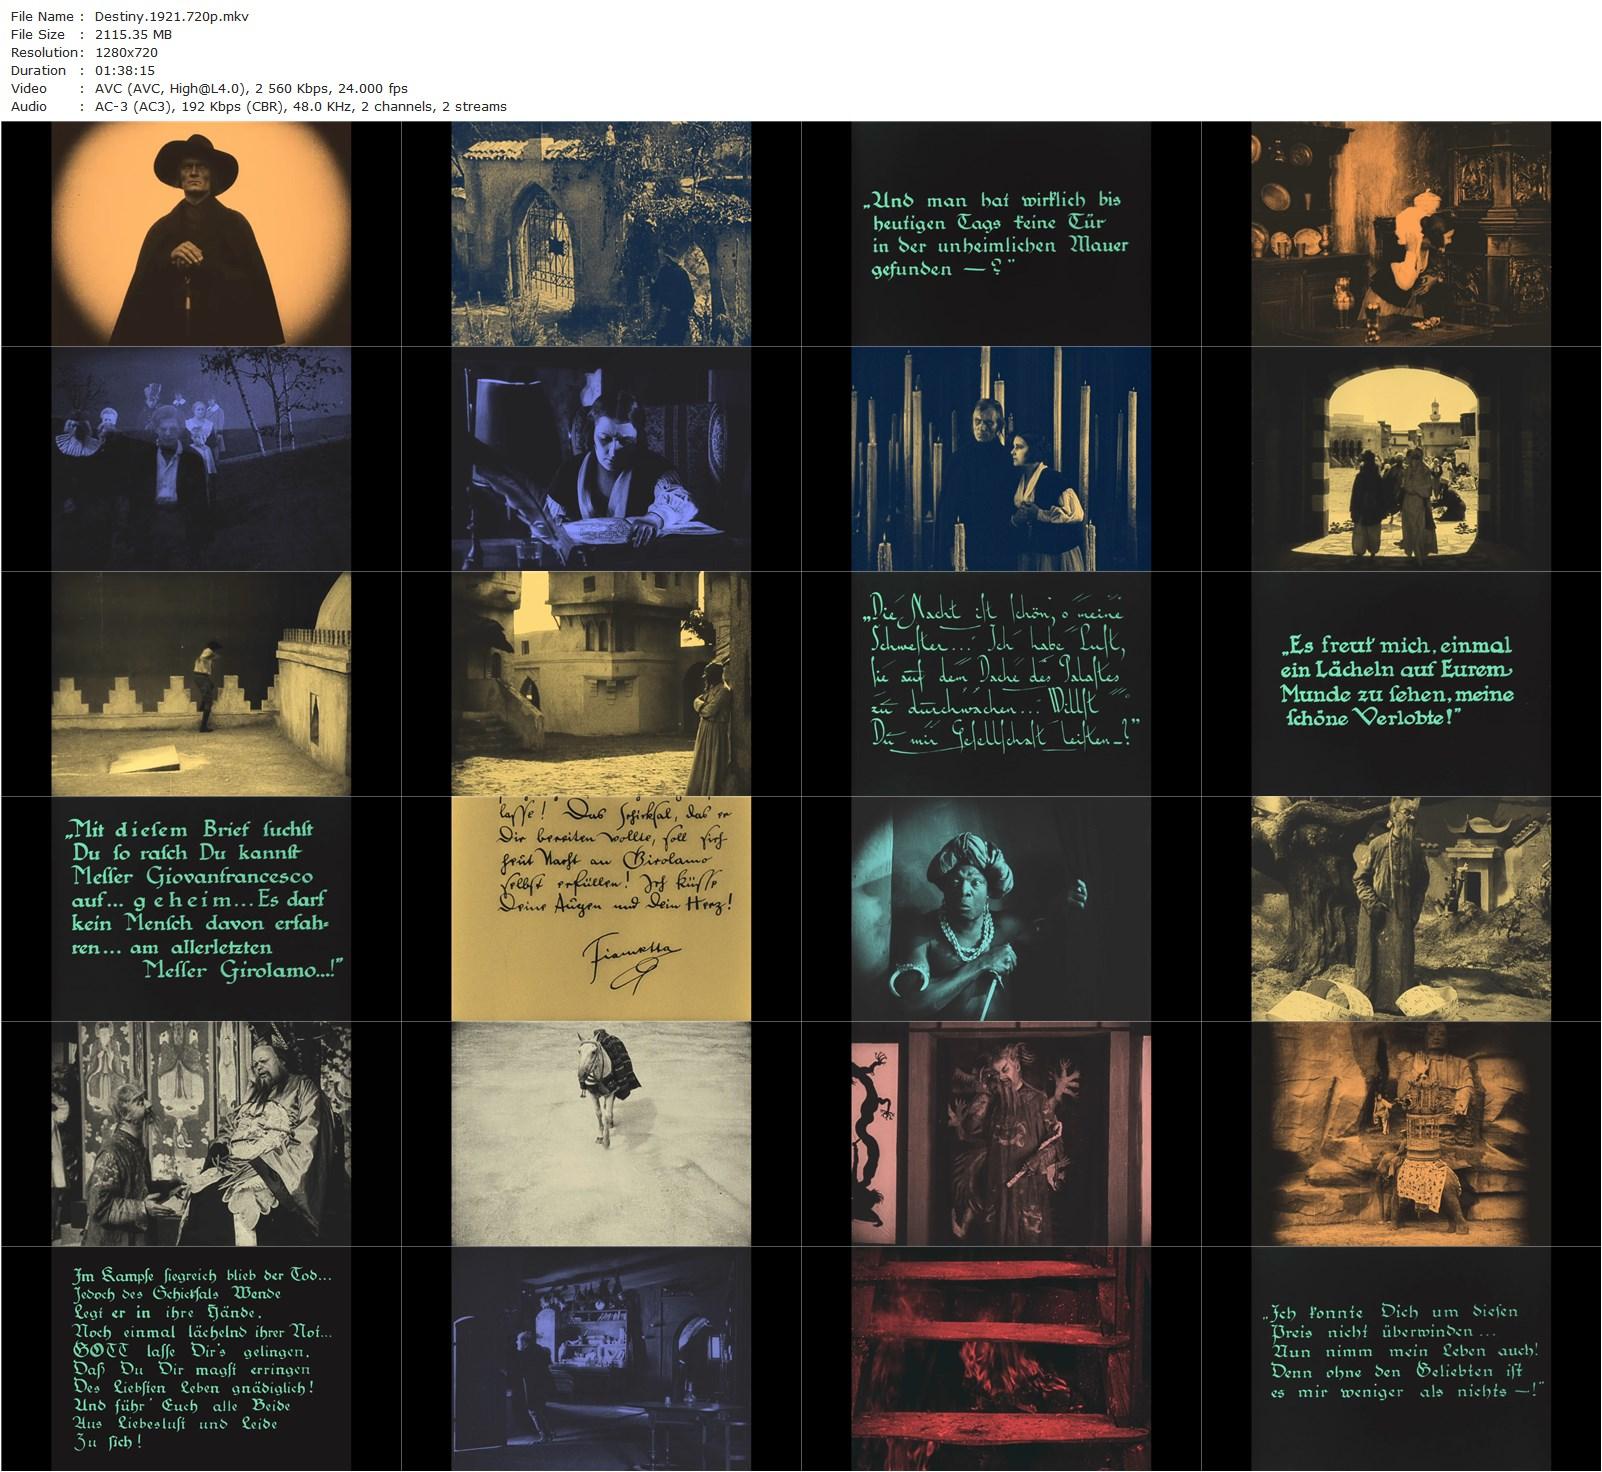Select the rooftop with dome thumbnail
Screen dimensions: 1602x1472
pos(201,684)
